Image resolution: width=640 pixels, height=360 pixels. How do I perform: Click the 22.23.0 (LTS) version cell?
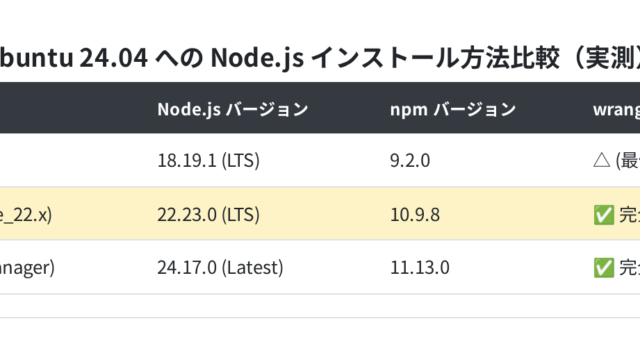point(209,215)
